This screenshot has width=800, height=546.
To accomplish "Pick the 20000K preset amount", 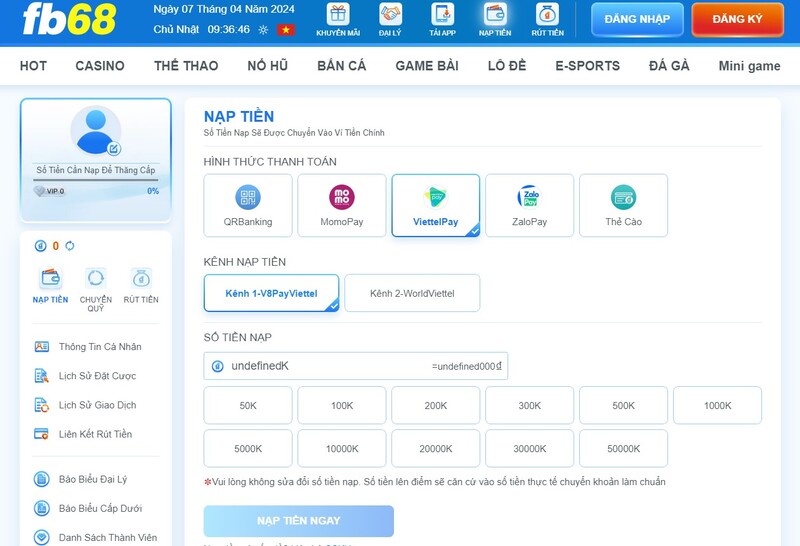I will tap(436, 449).
